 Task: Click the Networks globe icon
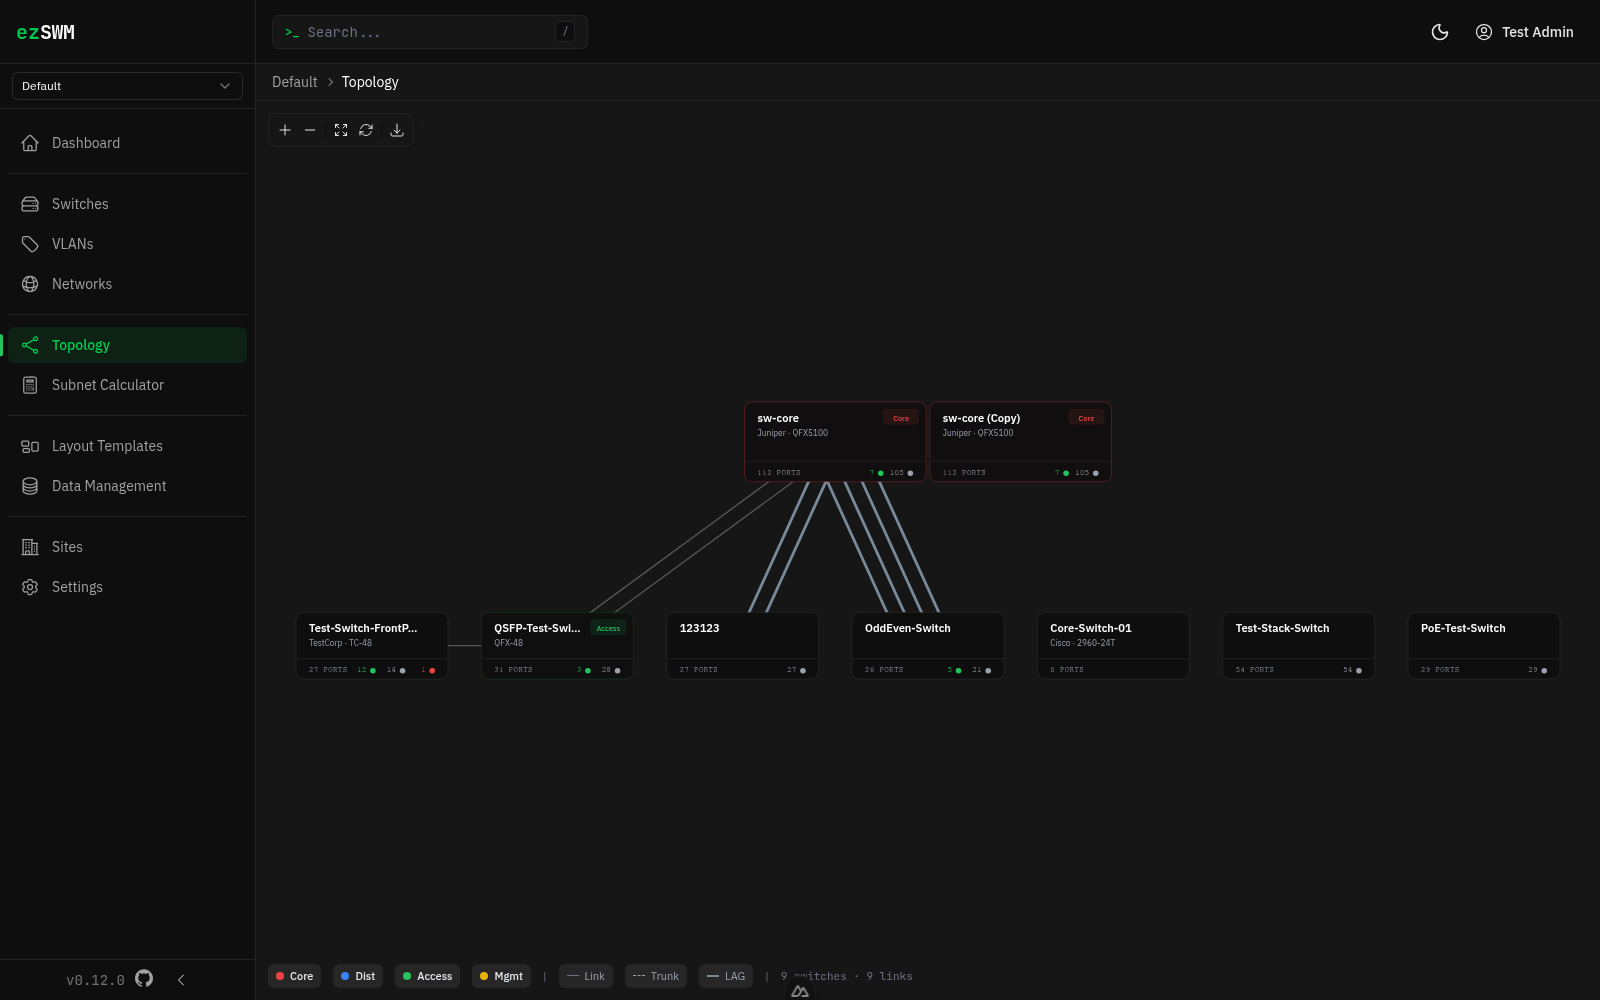point(30,284)
